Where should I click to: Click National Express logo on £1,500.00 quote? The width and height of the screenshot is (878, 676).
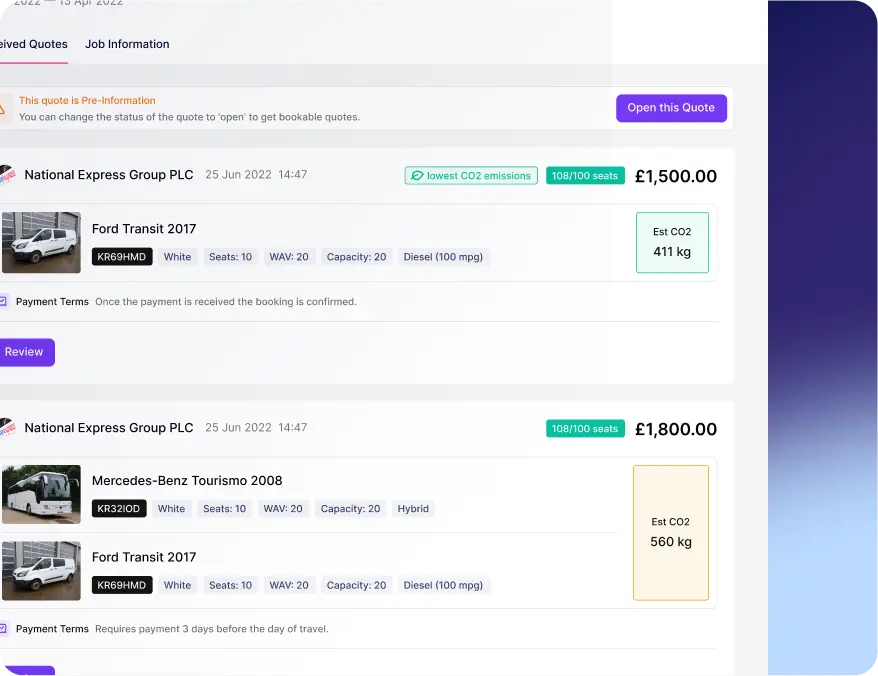coord(7,175)
